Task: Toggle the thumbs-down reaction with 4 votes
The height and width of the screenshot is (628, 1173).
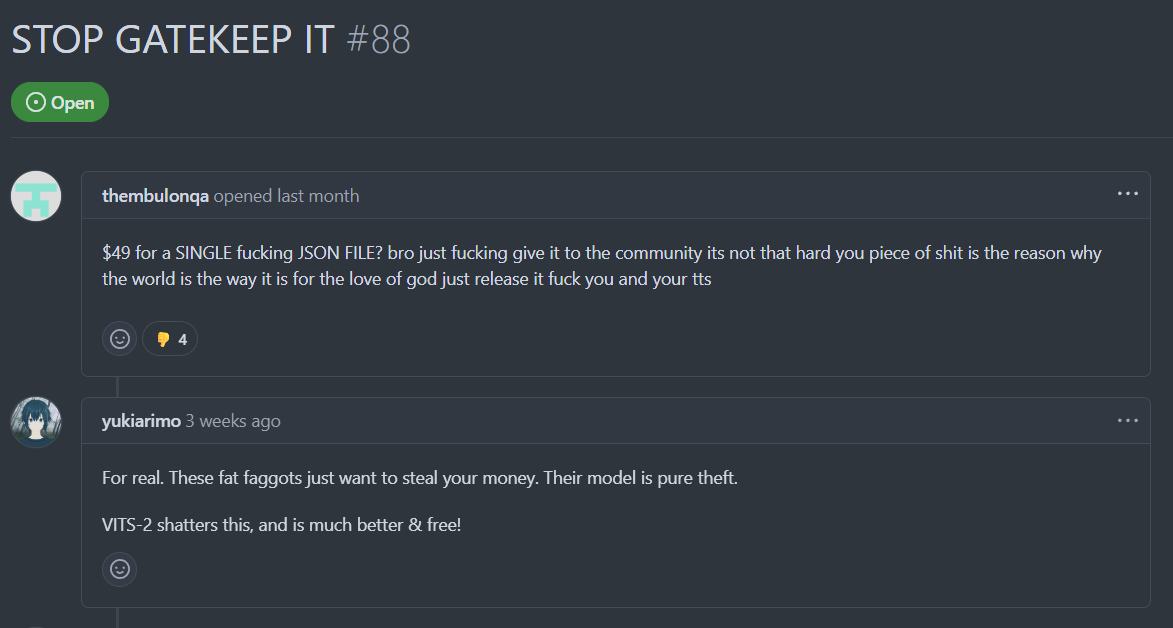Action: tap(171, 339)
